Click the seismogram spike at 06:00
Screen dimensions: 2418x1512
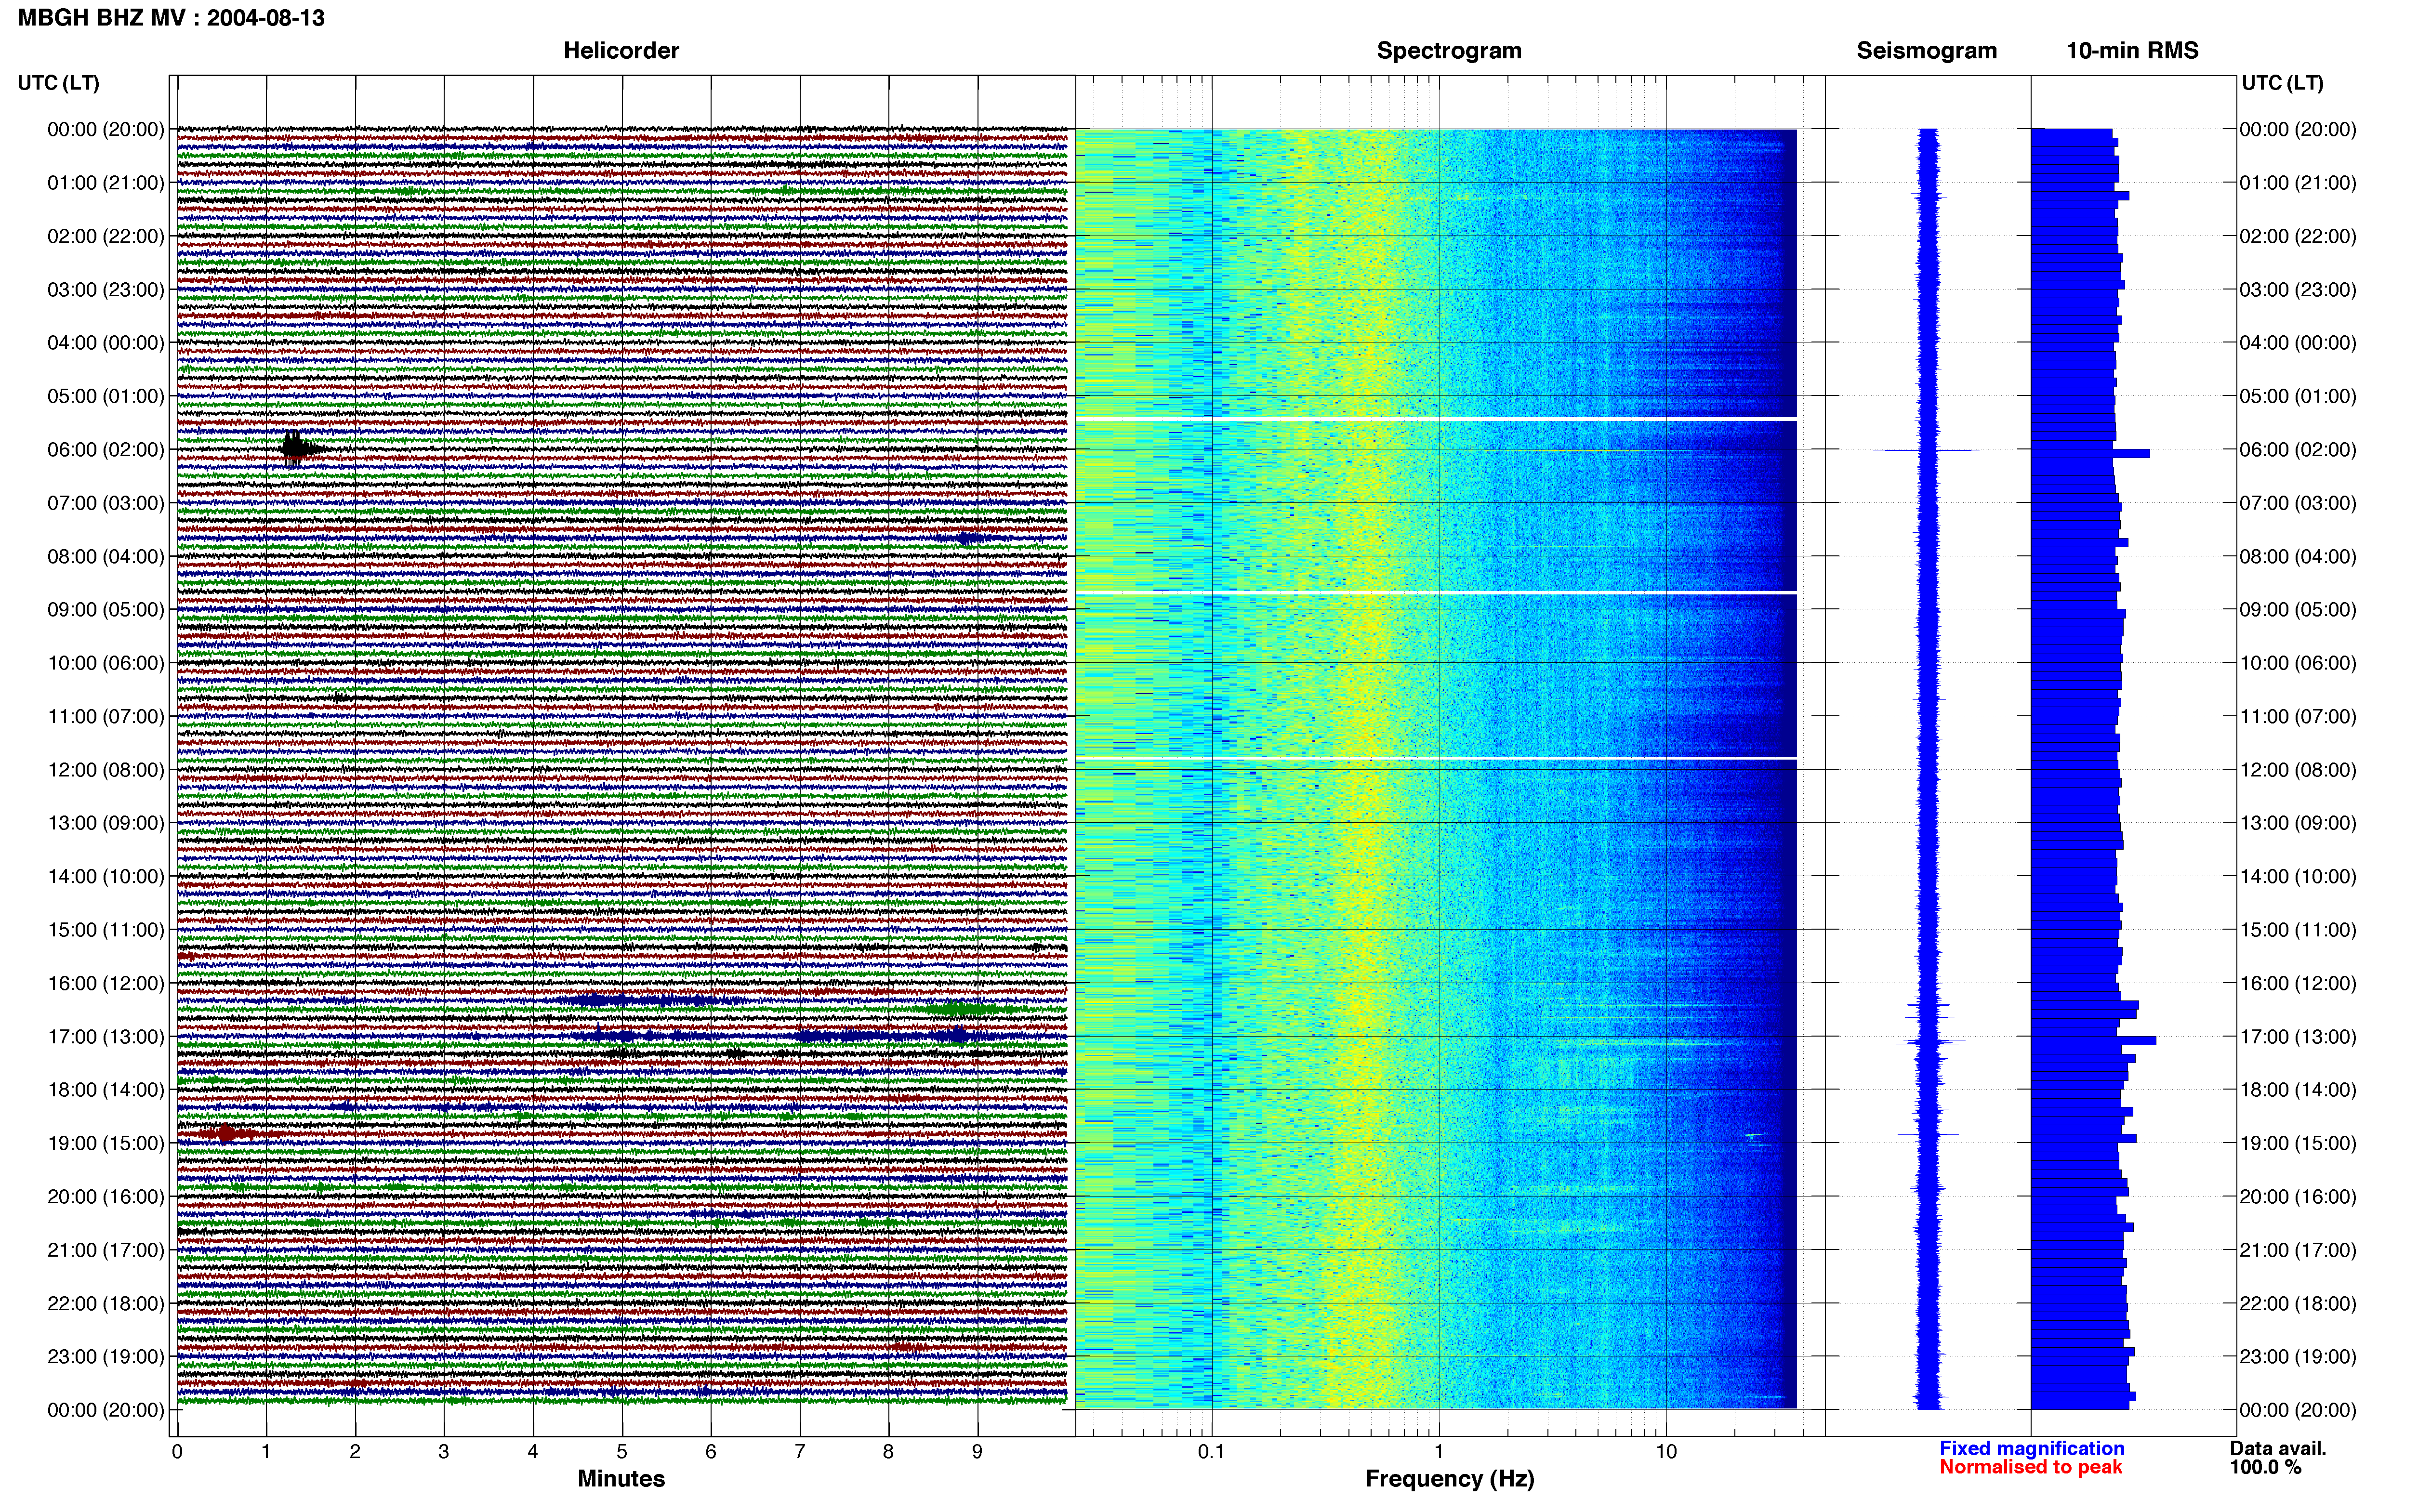[x=1926, y=450]
